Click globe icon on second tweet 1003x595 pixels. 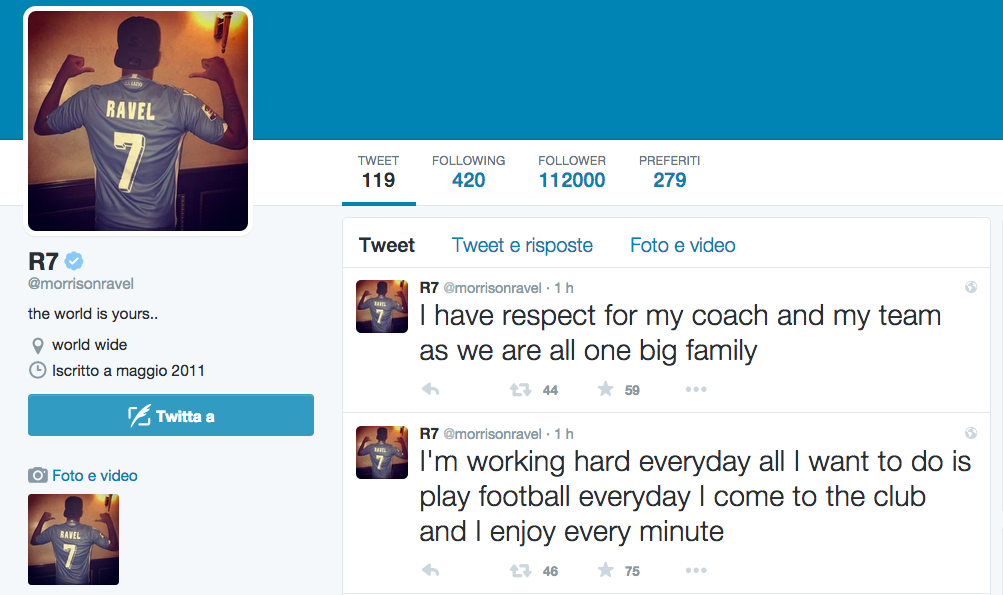[x=970, y=433]
